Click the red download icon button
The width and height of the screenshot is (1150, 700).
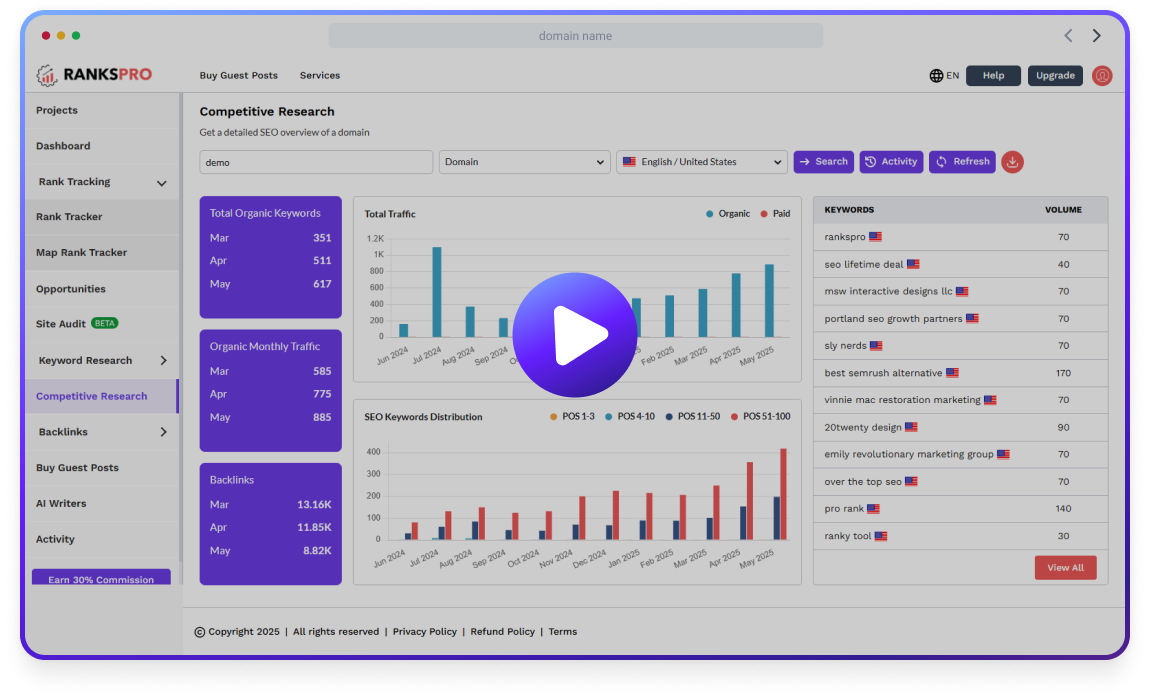1012,162
